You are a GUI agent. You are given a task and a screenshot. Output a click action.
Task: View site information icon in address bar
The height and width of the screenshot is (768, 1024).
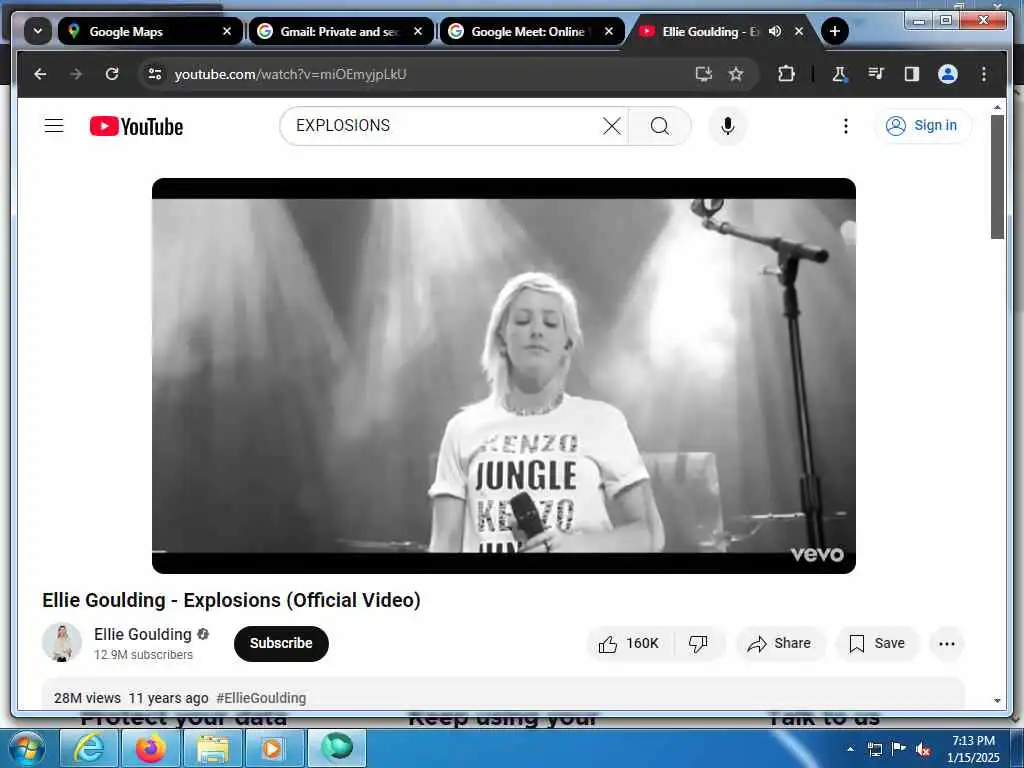pyautogui.click(x=155, y=74)
